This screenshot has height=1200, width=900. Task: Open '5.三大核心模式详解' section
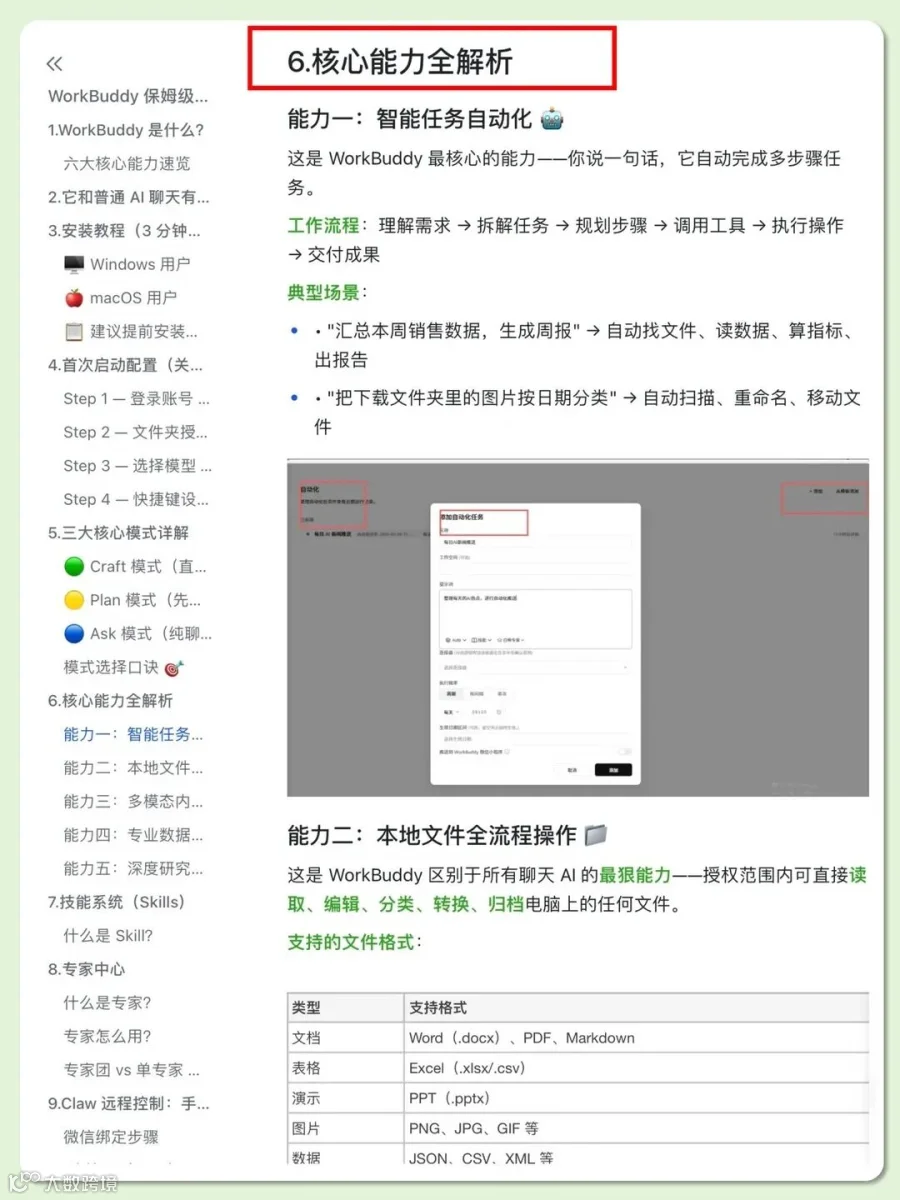[x=118, y=532]
